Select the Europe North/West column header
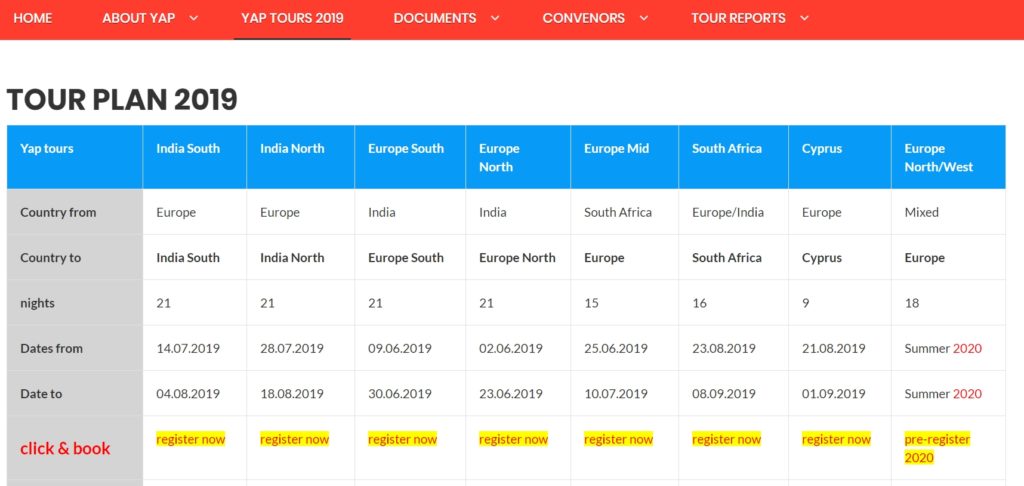 (x=948, y=157)
